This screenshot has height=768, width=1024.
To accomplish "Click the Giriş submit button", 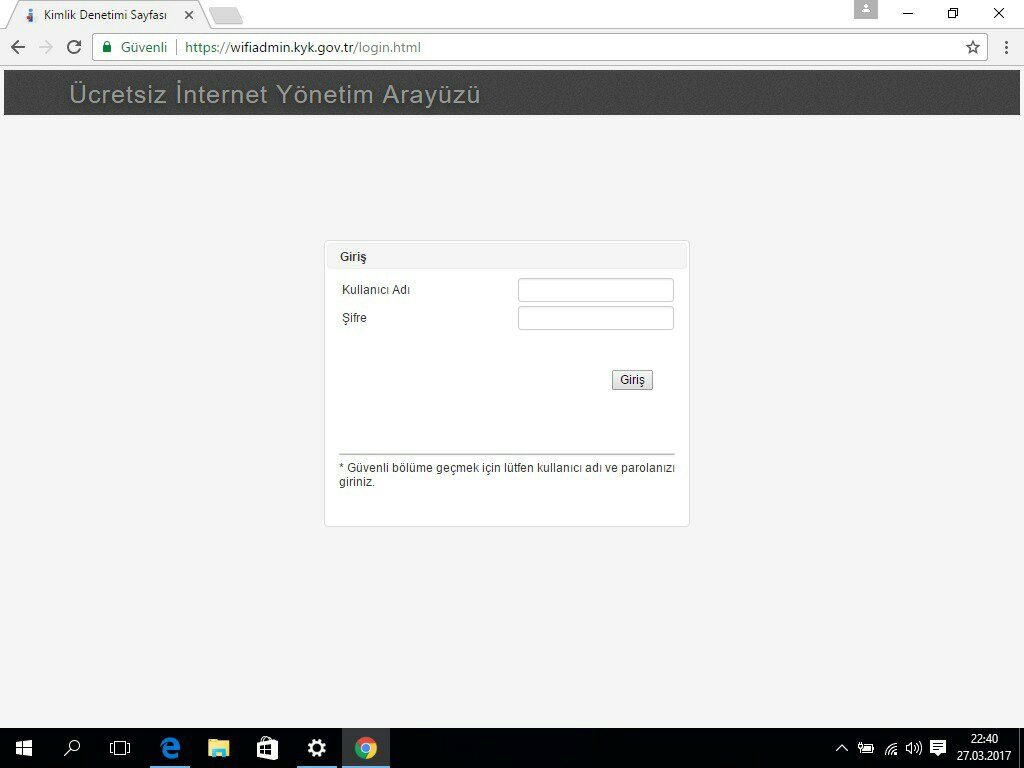I will [x=632, y=380].
